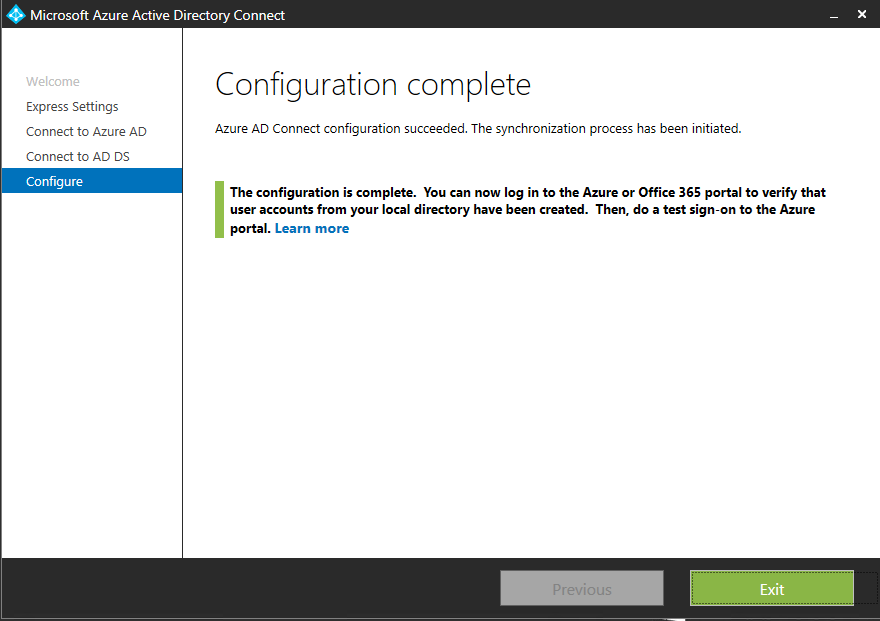Minimize the Azure AD Connect window

pyautogui.click(x=834, y=15)
